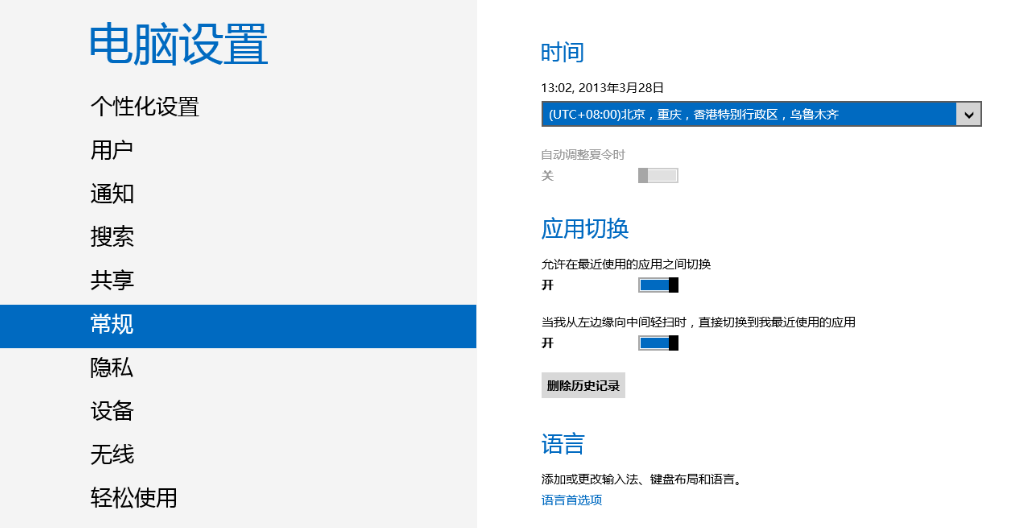Click the 13:02, 2013年3月28日 date text
The width and height of the screenshot is (1032, 528).
pos(602,88)
